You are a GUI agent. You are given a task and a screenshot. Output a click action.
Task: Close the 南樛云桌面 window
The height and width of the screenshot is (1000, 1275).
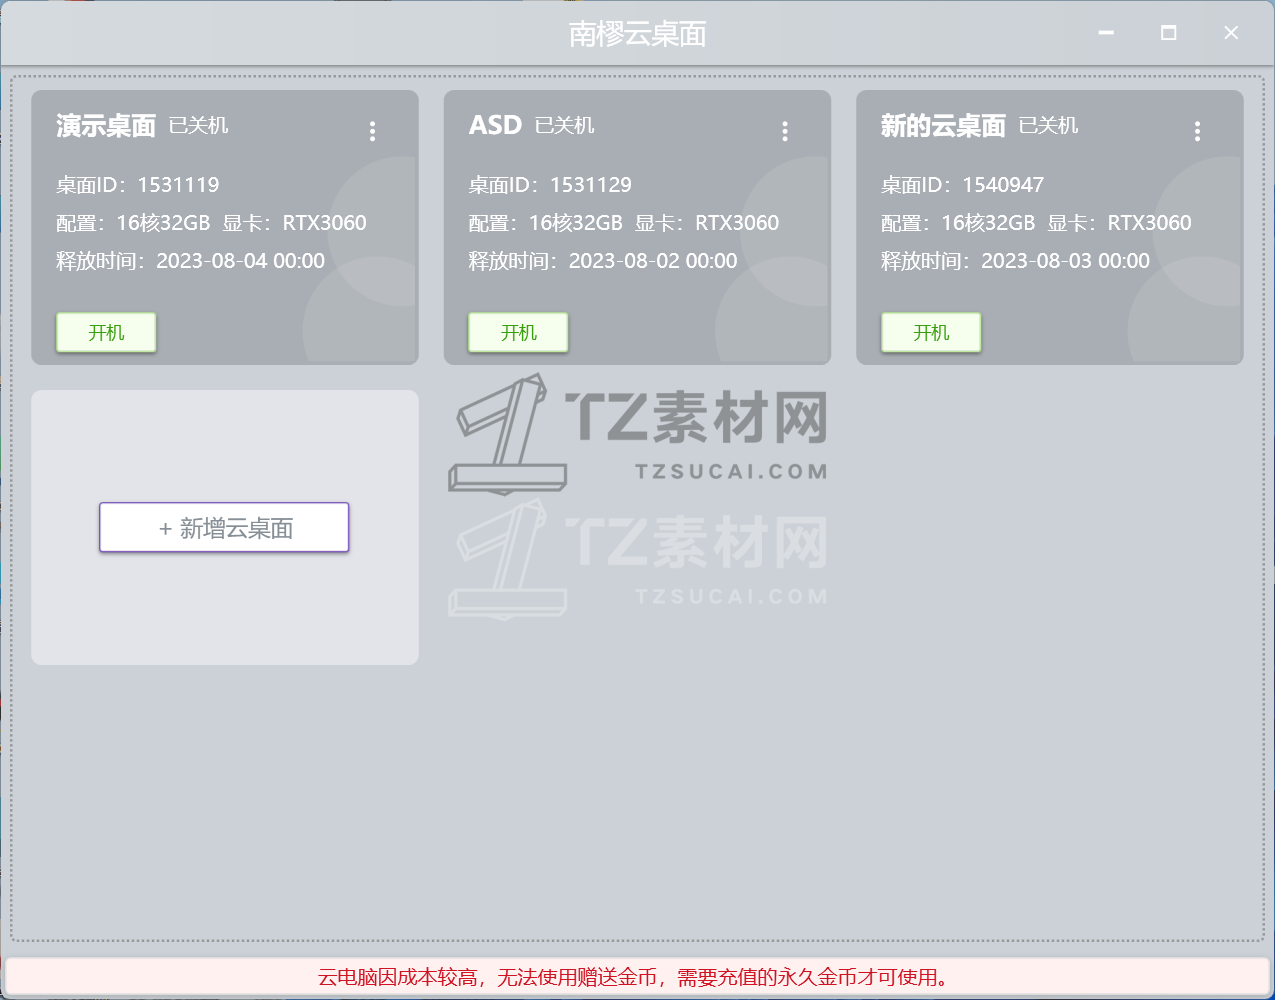pos(1231,33)
